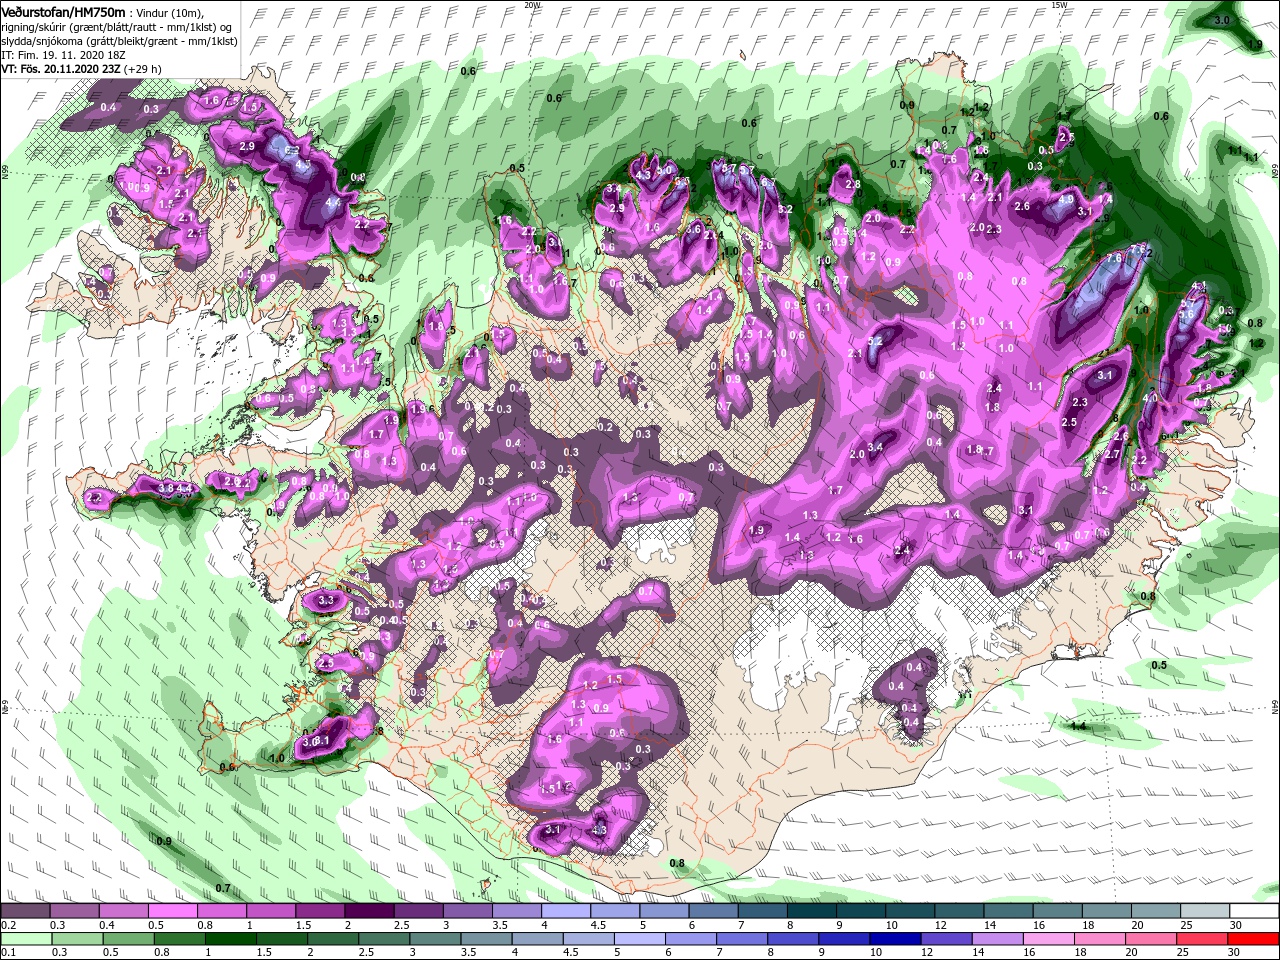Click the 'VT: Fös. 20.11.2020 23Z' valid time
This screenshot has width=1280, height=960.
[x=61, y=69]
